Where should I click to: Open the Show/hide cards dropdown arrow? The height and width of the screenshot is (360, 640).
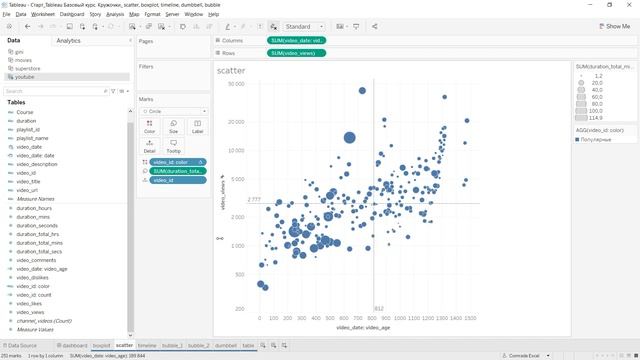[x=347, y=27]
